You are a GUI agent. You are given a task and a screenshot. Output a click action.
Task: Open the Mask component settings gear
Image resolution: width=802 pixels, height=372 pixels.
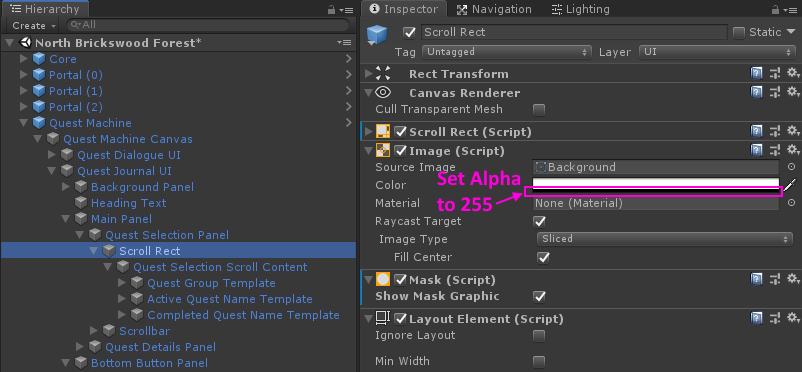pyautogui.click(x=793, y=279)
